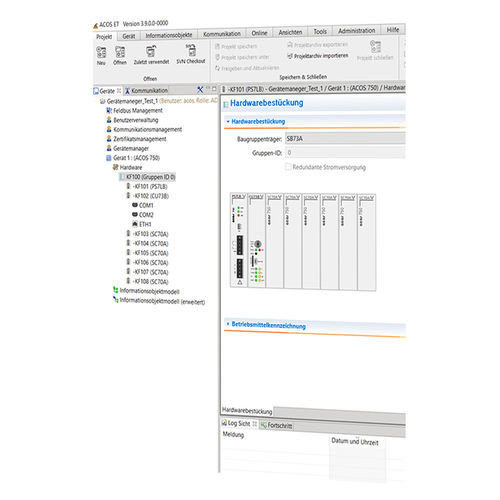
Task: Click the CU73B CPU module in the rack
Action: (x=257, y=240)
